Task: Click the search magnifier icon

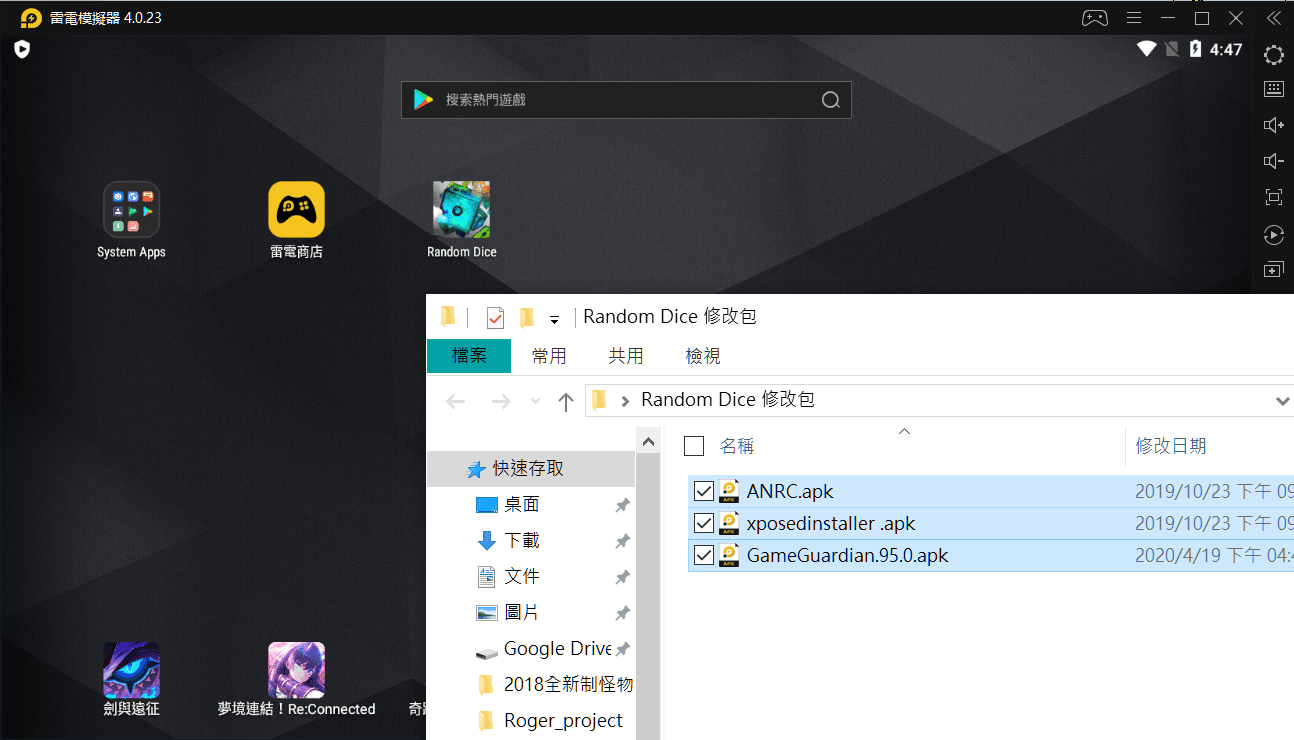Action: [x=830, y=100]
